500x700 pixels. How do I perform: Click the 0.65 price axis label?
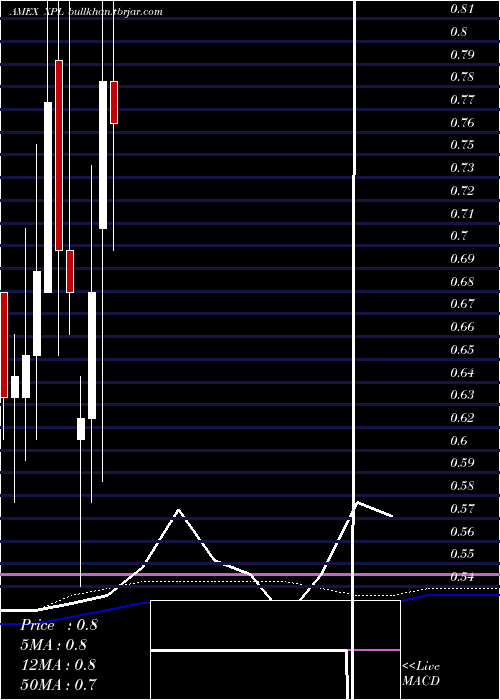(x=462, y=349)
